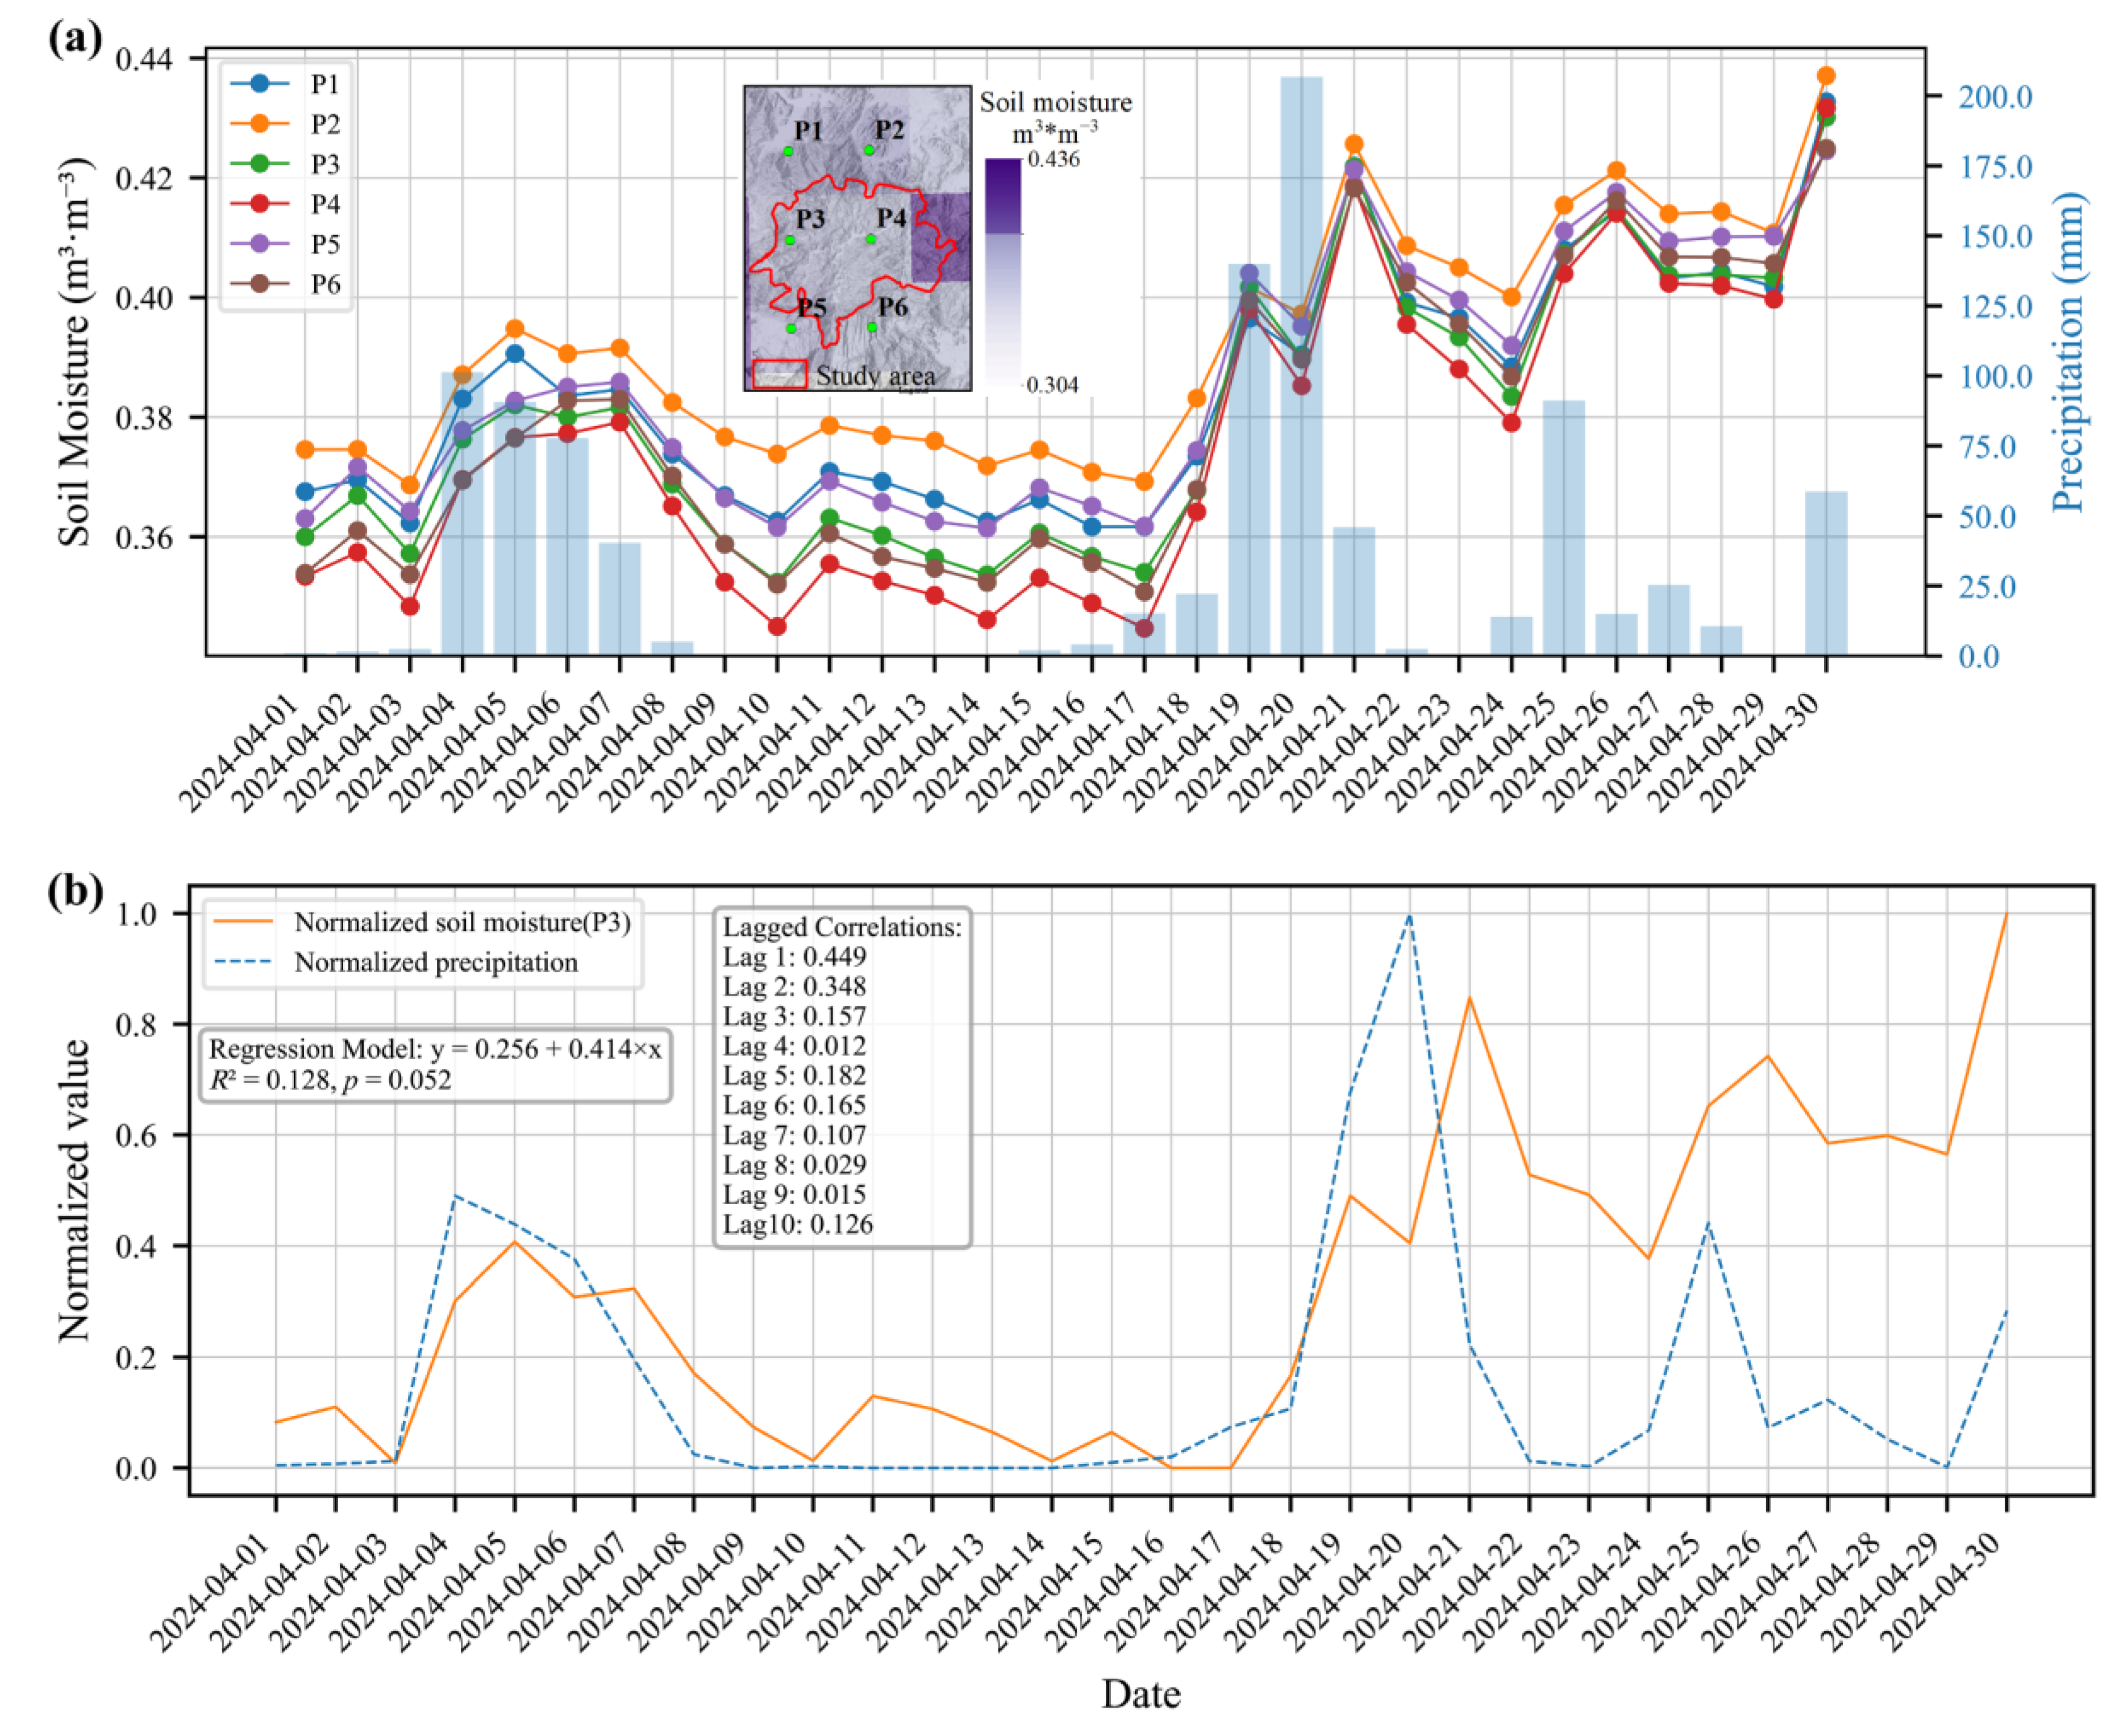Viewport: 2111px width, 1736px height.
Task: Select the P3 entry in the line legend
Action: pos(286,164)
